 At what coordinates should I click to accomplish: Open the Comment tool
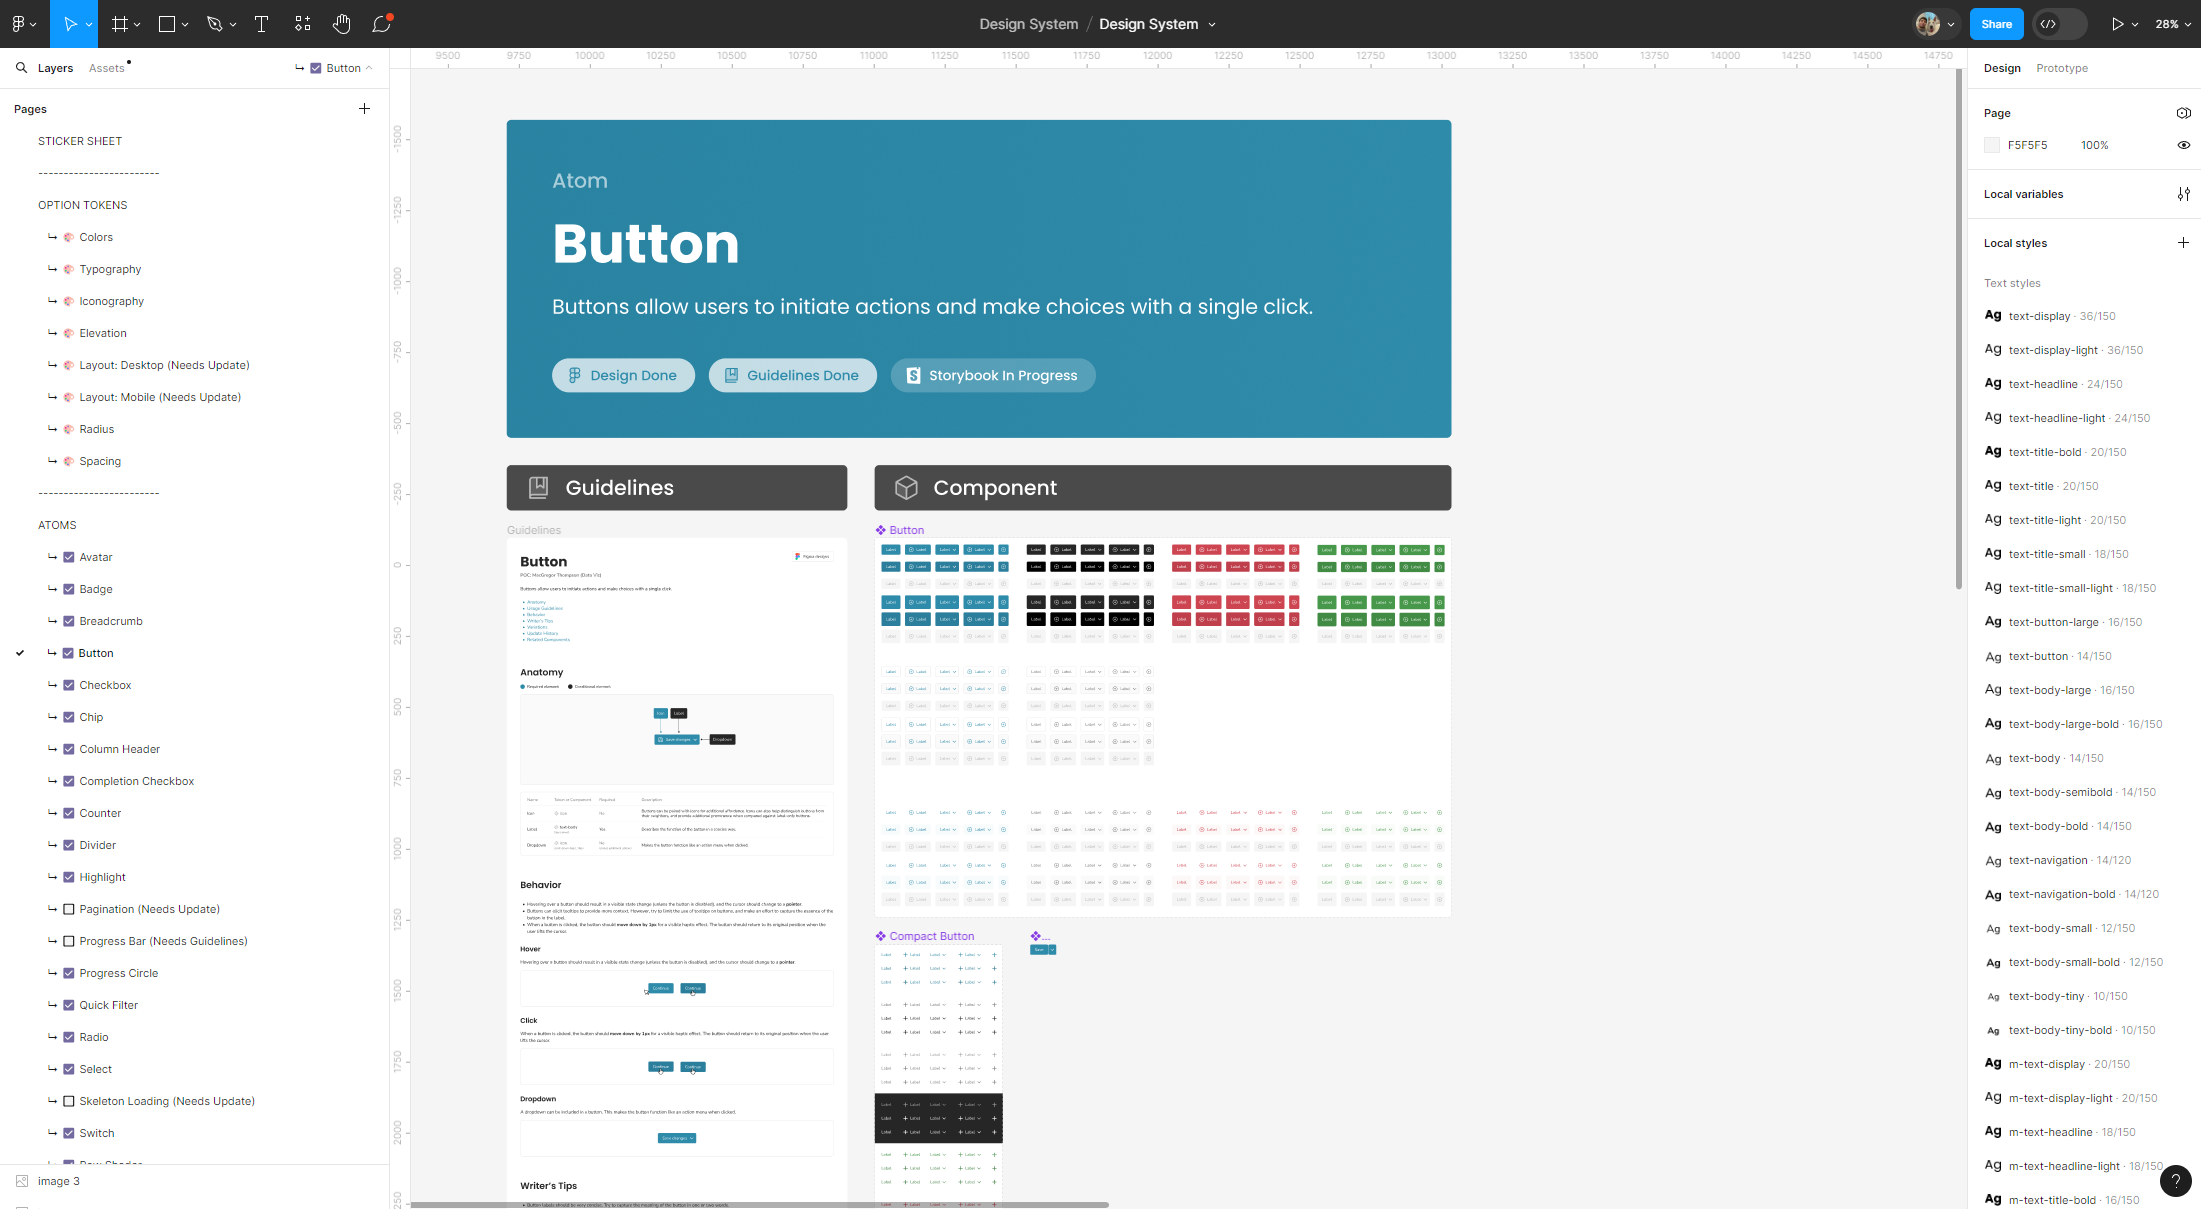click(x=381, y=24)
